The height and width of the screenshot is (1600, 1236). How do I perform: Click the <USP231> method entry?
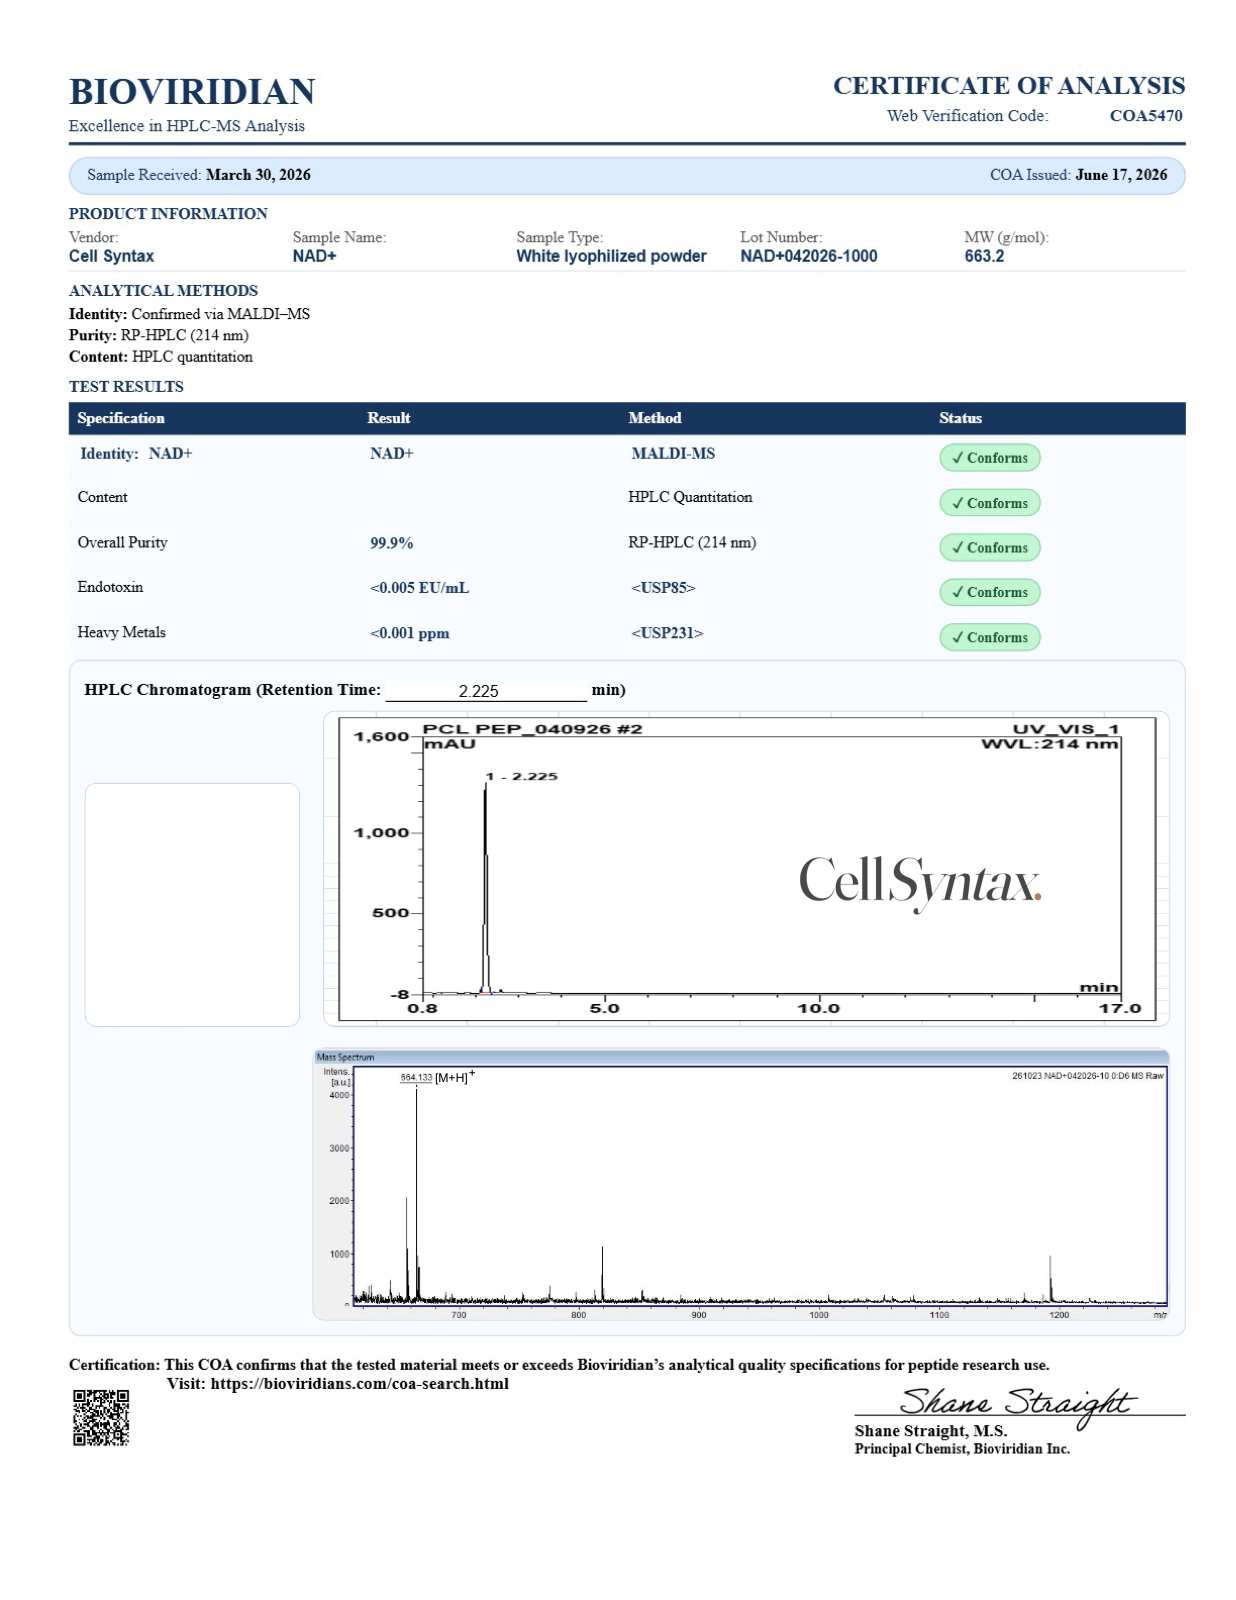tap(667, 633)
